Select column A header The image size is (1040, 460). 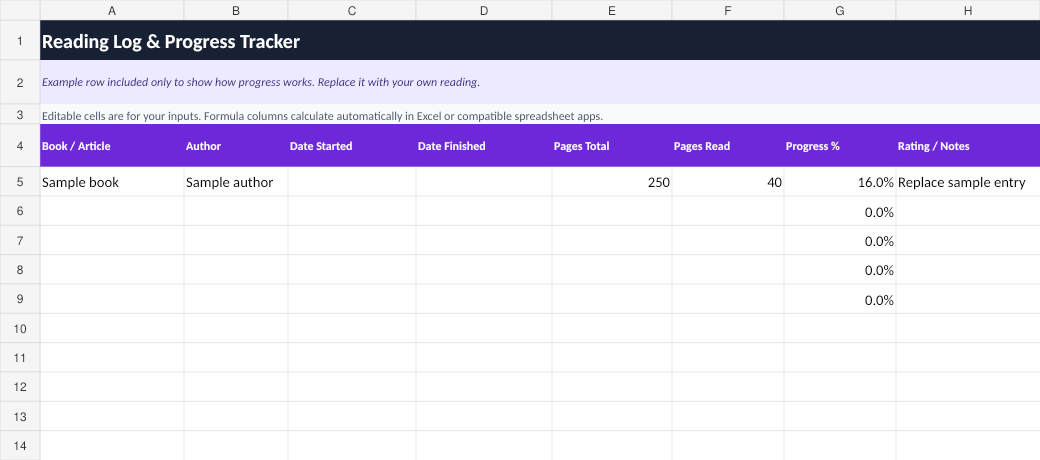112,10
